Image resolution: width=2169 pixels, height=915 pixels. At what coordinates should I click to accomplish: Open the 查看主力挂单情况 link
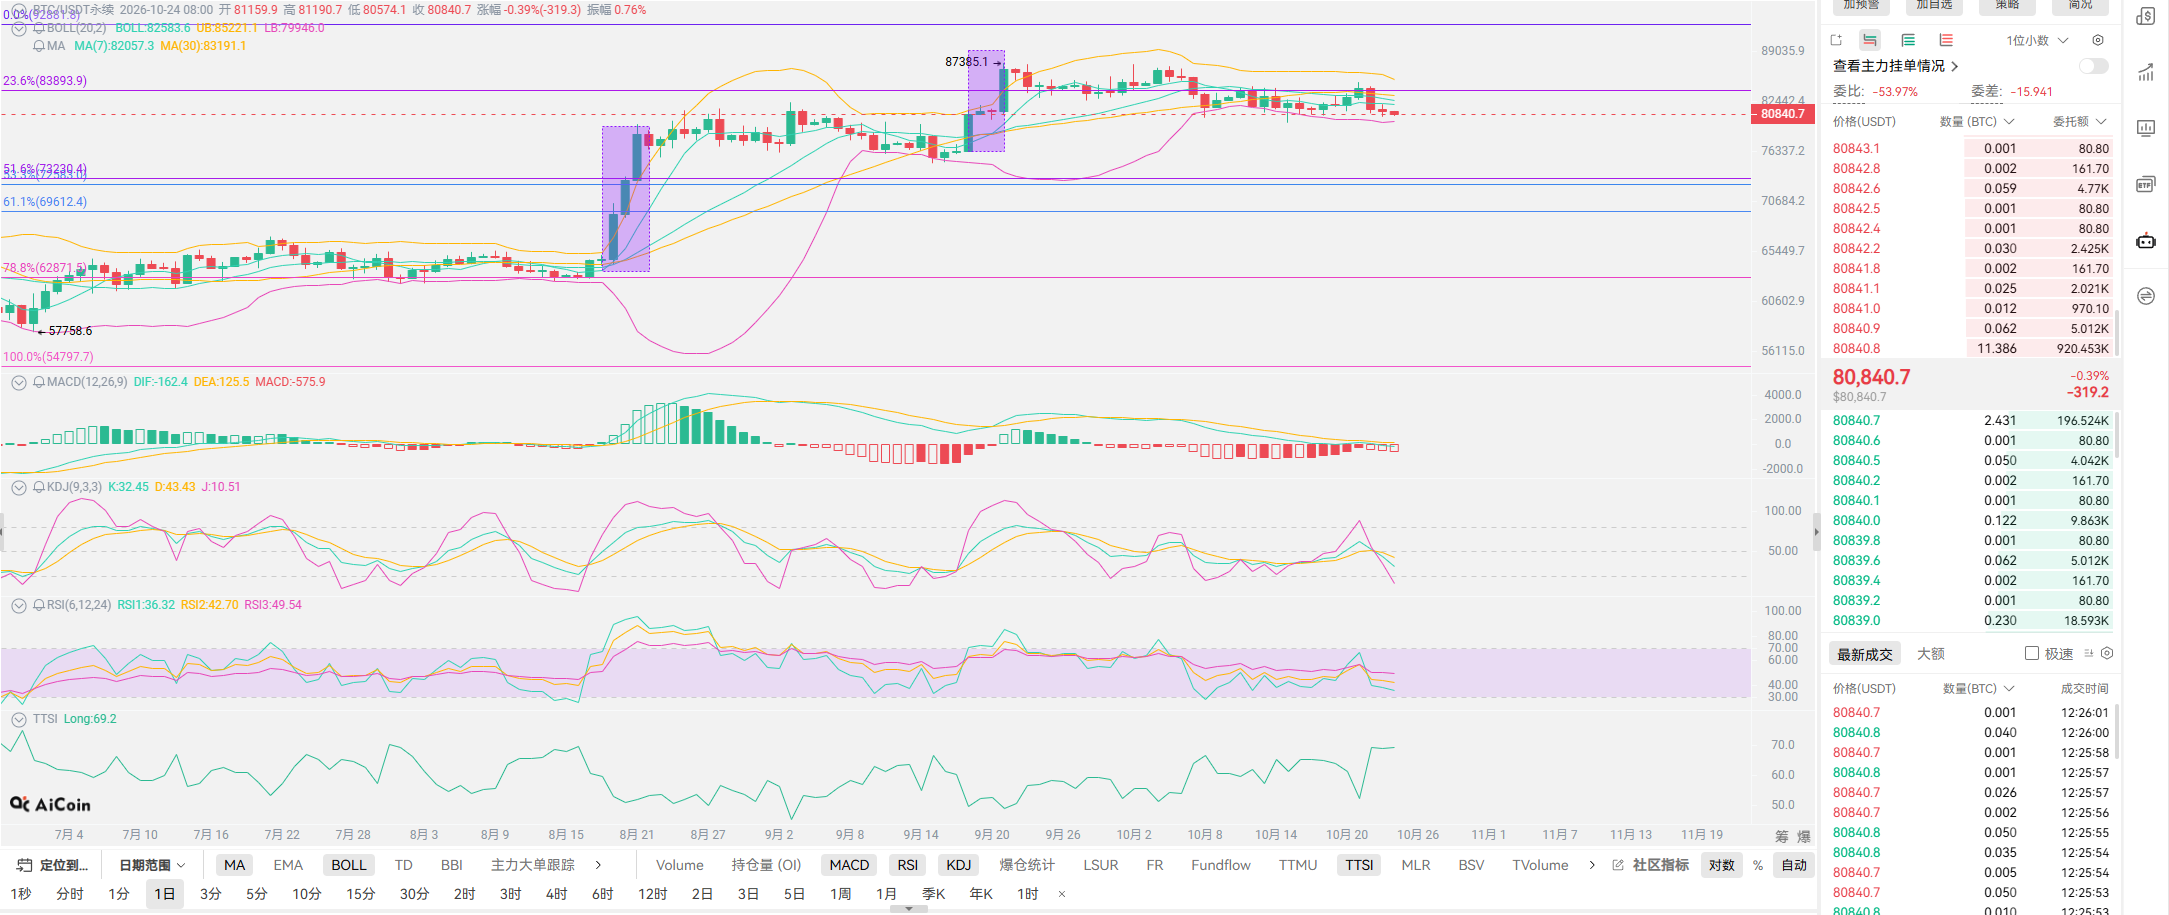click(x=1895, y=66)
